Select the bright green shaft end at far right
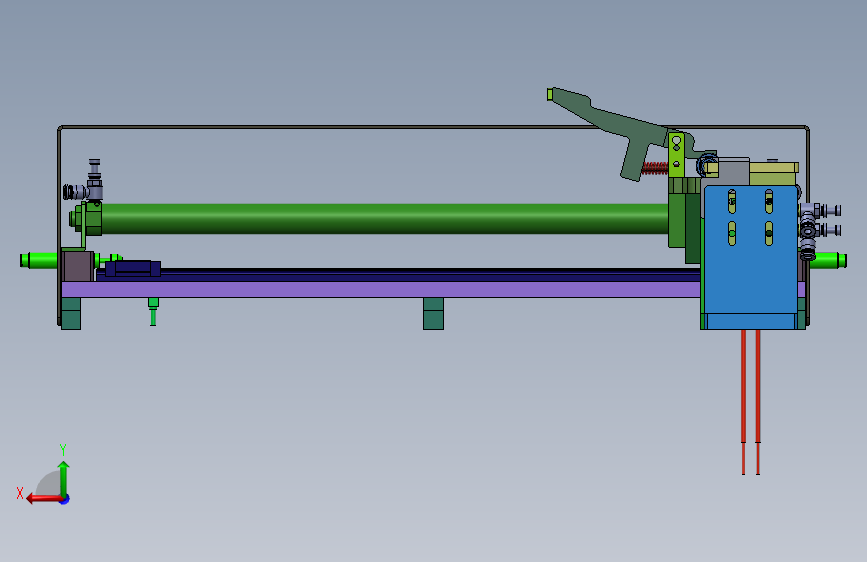The image size is (867, 562). (x=828, y=261)
